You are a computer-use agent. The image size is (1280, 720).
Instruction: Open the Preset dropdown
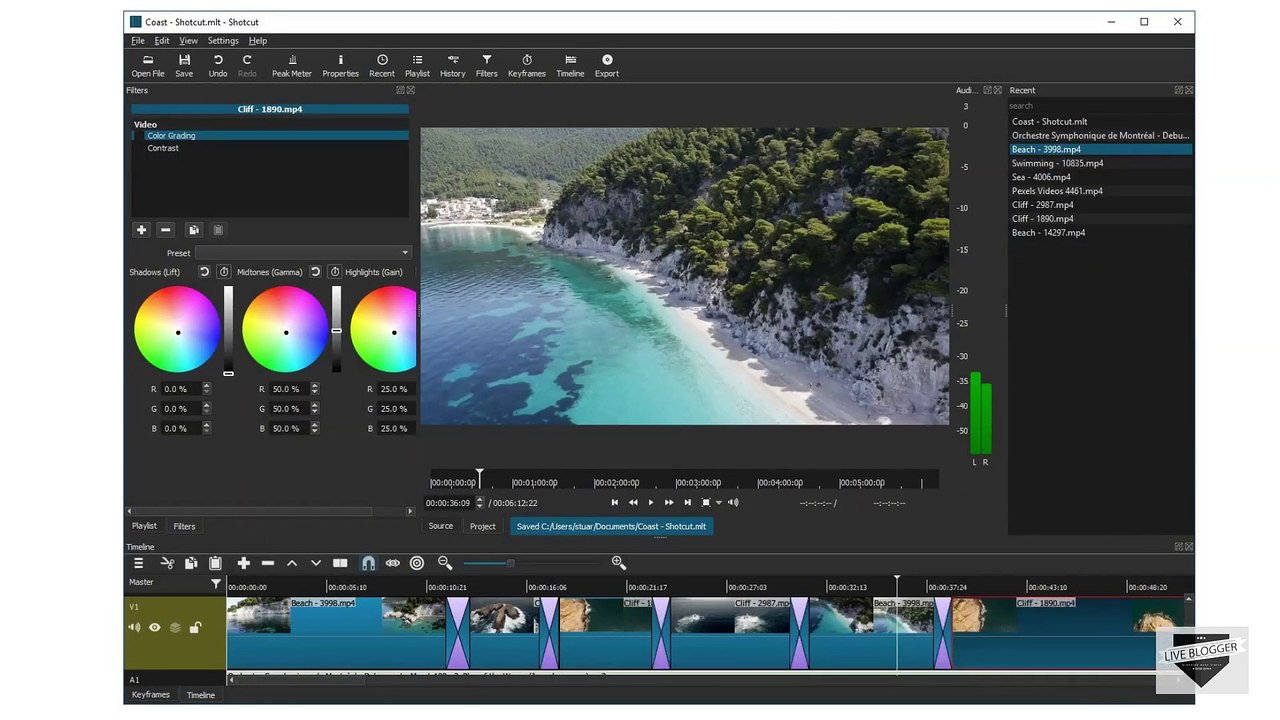coord(303,253)
